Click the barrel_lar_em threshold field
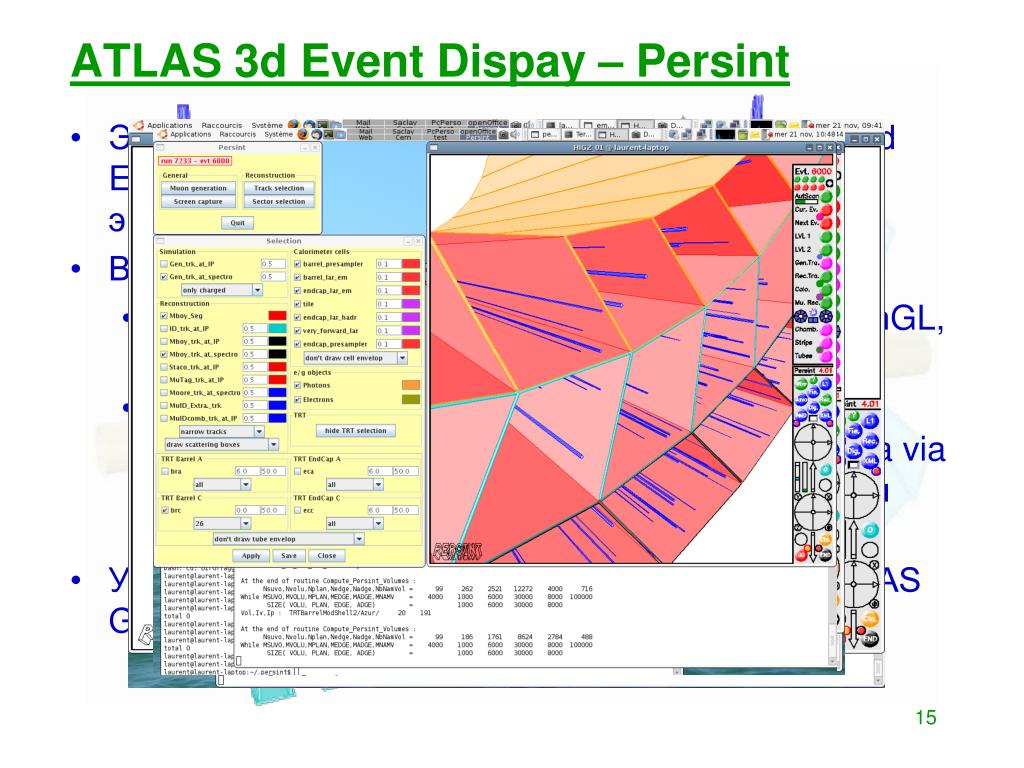The image size is (1024, 768). tap(389, 278)
